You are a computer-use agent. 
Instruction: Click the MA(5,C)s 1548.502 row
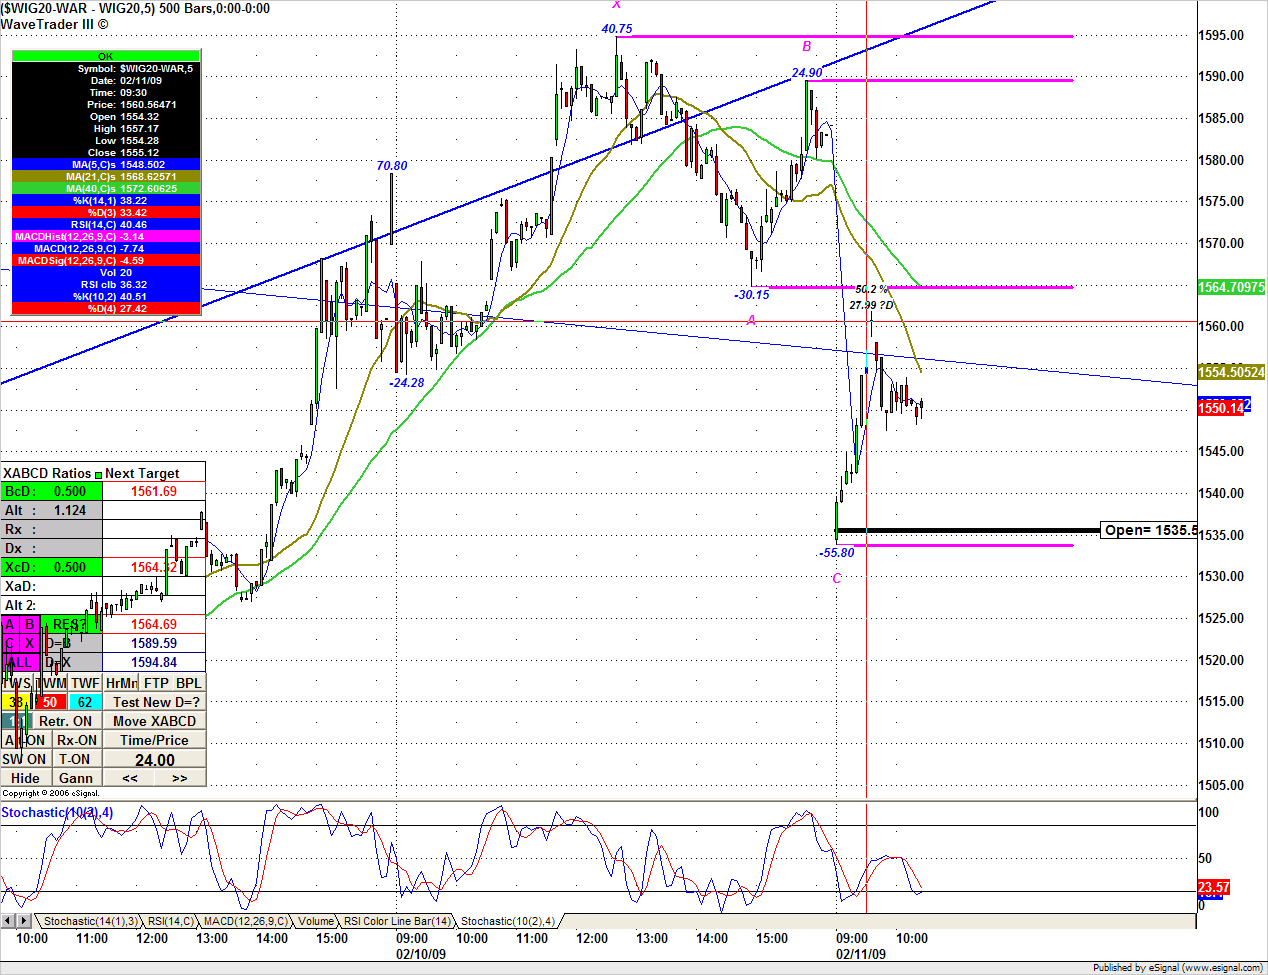point(106,164)
